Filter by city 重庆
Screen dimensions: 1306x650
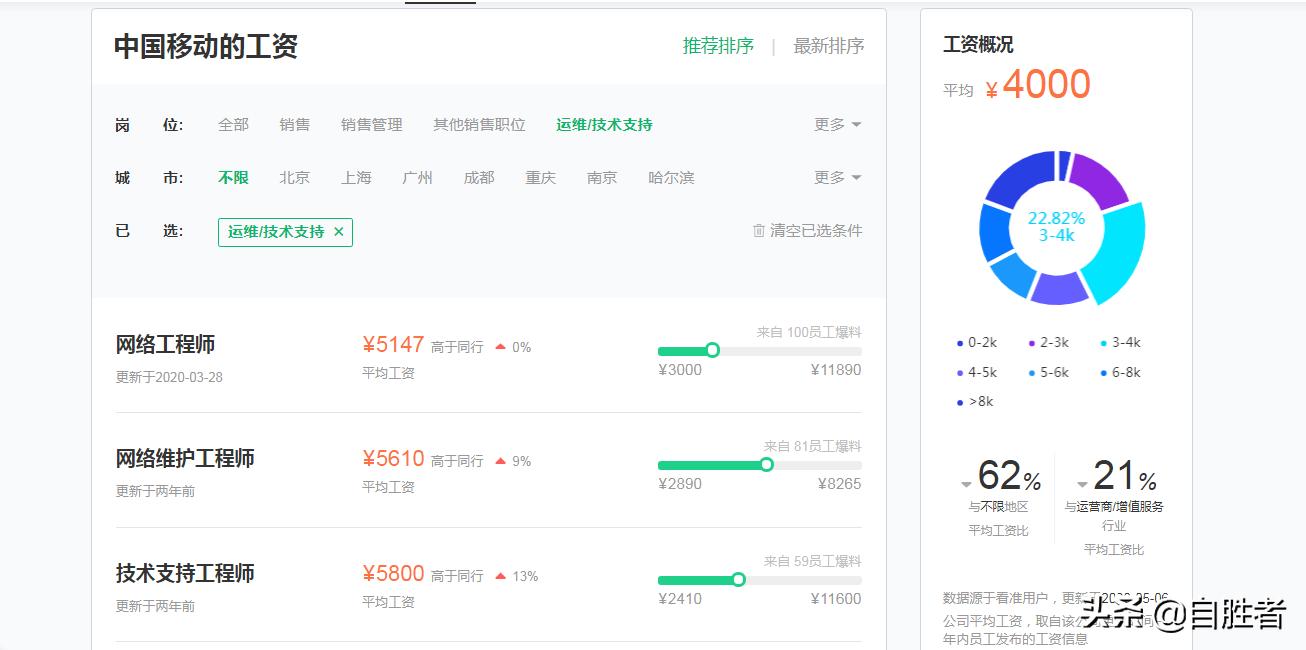coord(541,178)
